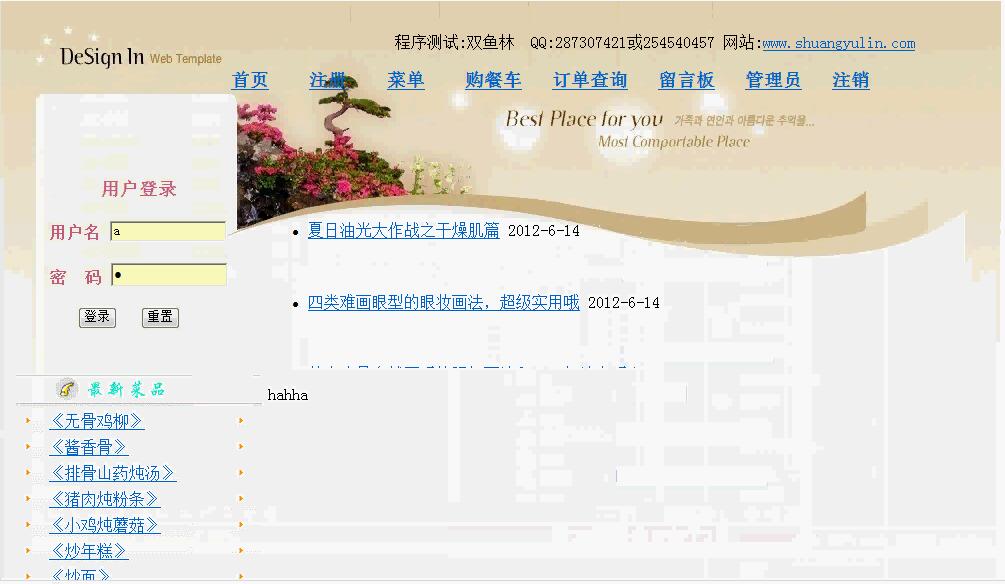Click the Best Place for you banner text
Image resolution: width=1005 pixels, height=584 pixels.
point(584,119)
